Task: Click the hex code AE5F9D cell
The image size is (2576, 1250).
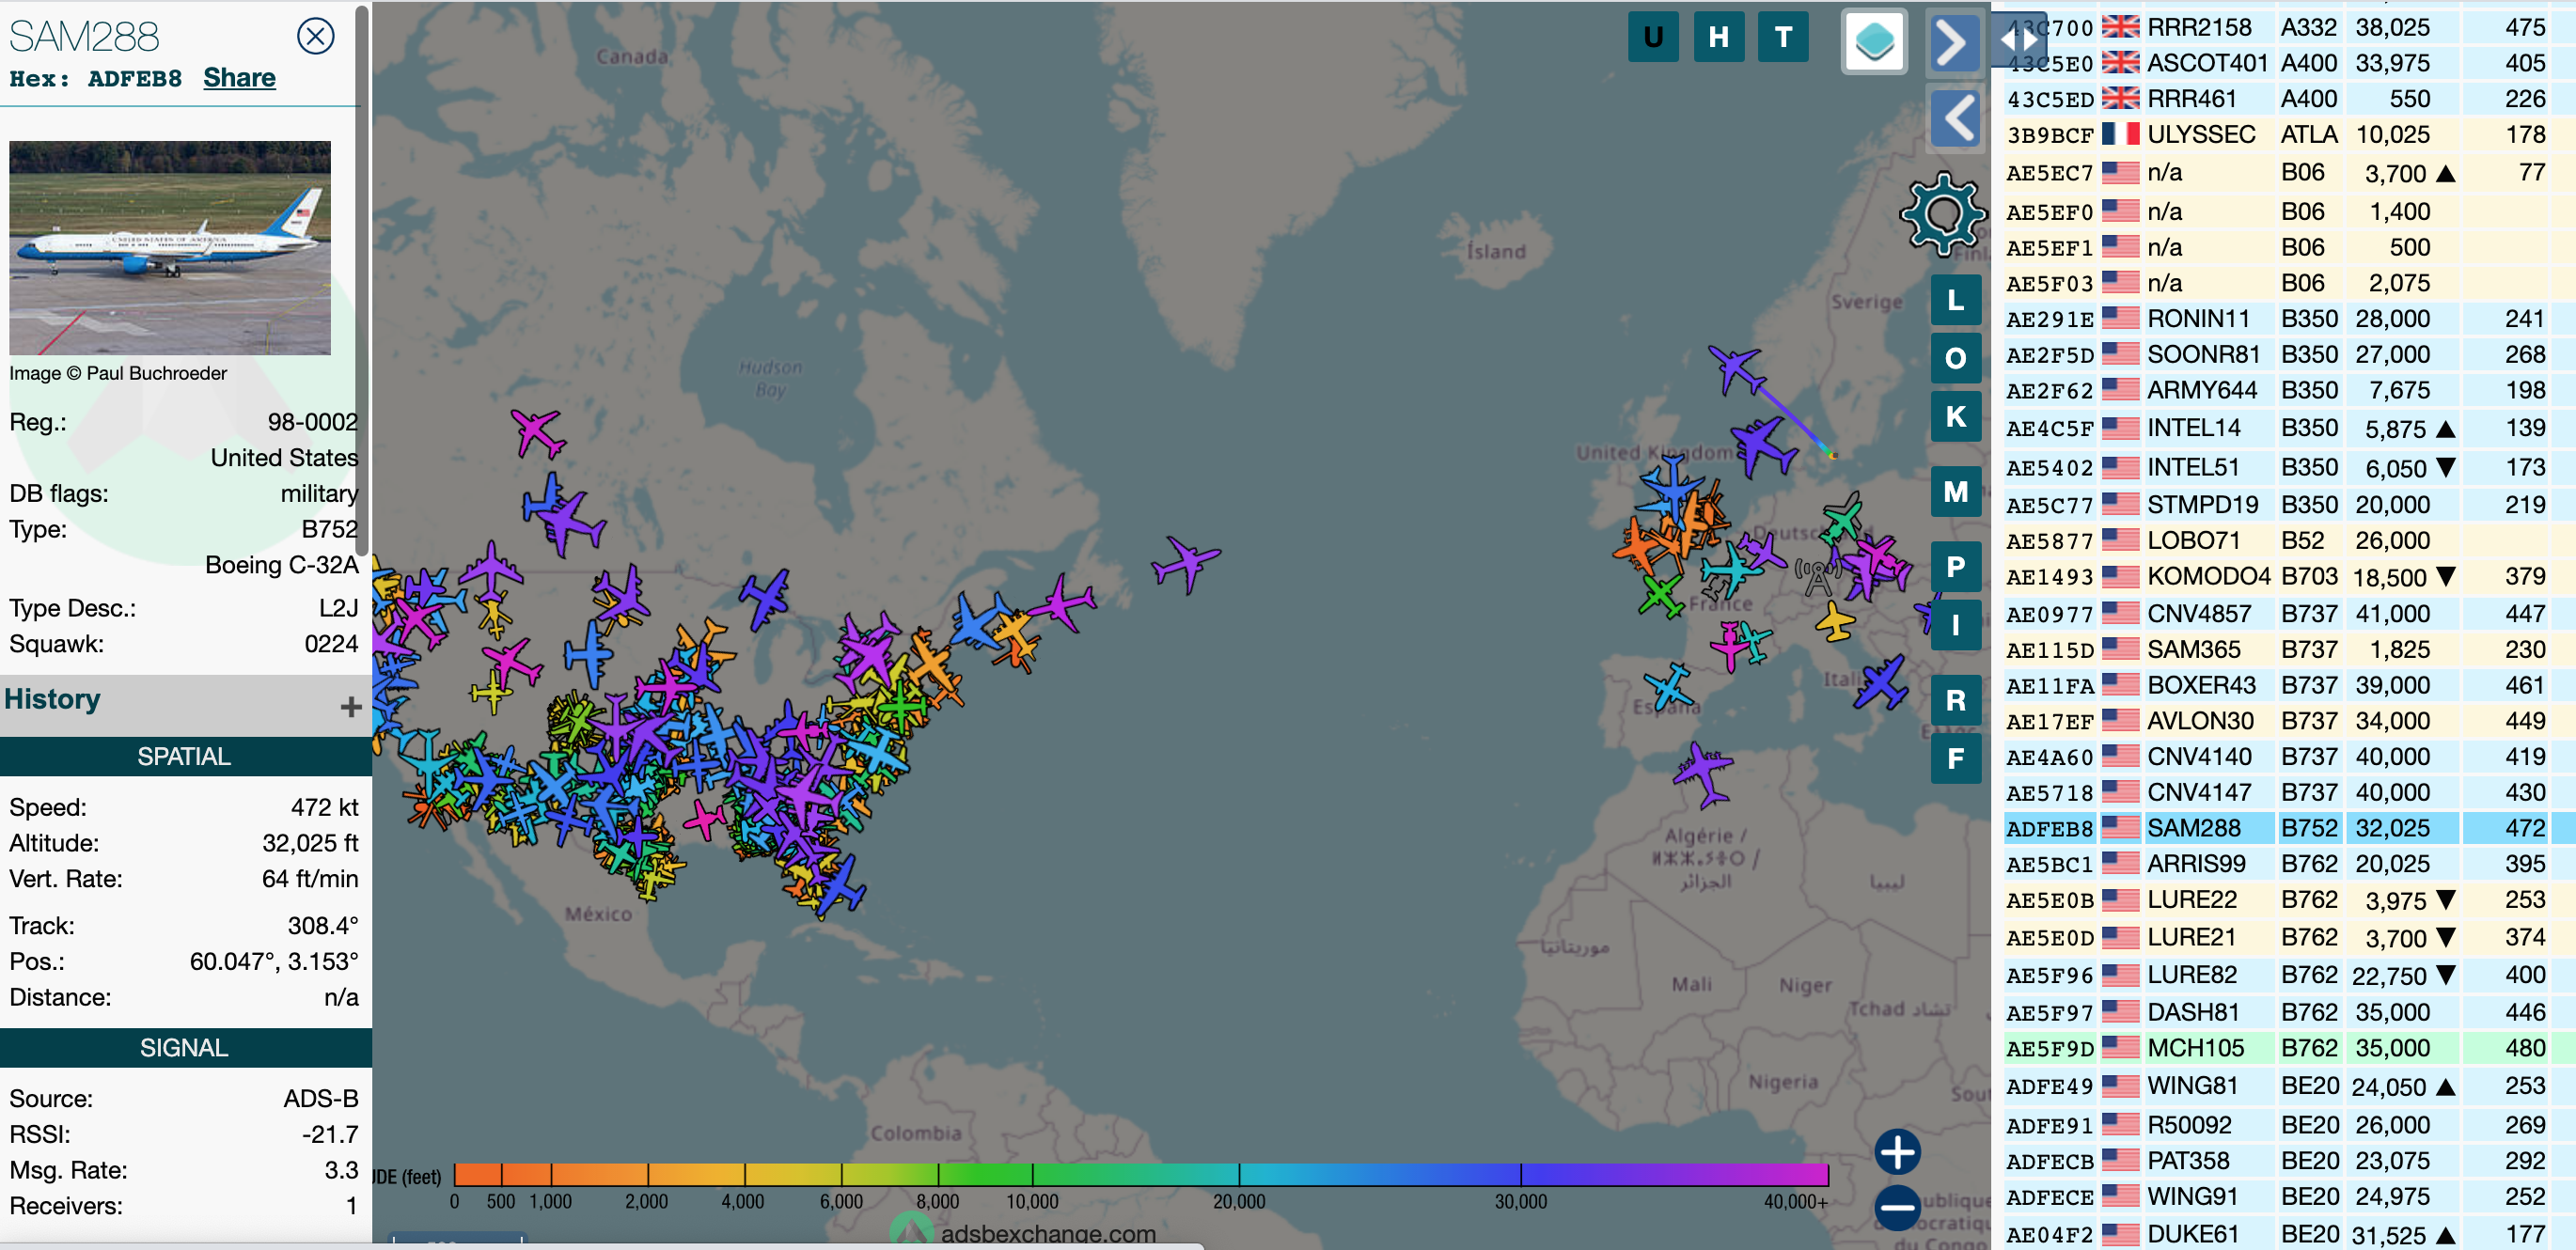Action: [2049, 1049]
